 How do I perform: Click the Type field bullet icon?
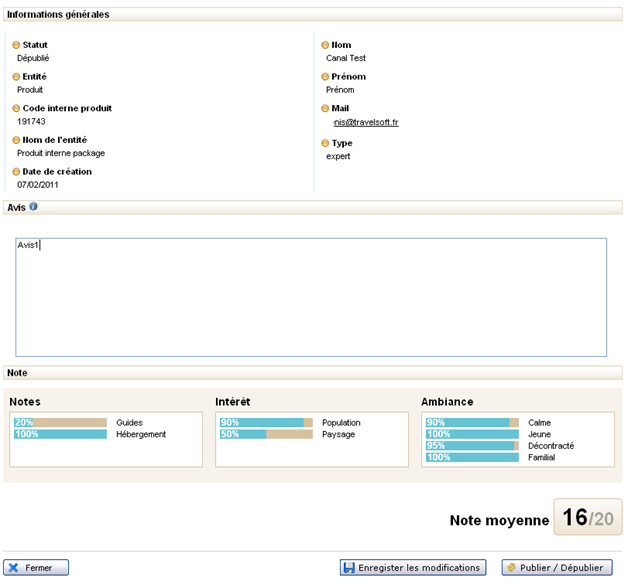[325, 143]
